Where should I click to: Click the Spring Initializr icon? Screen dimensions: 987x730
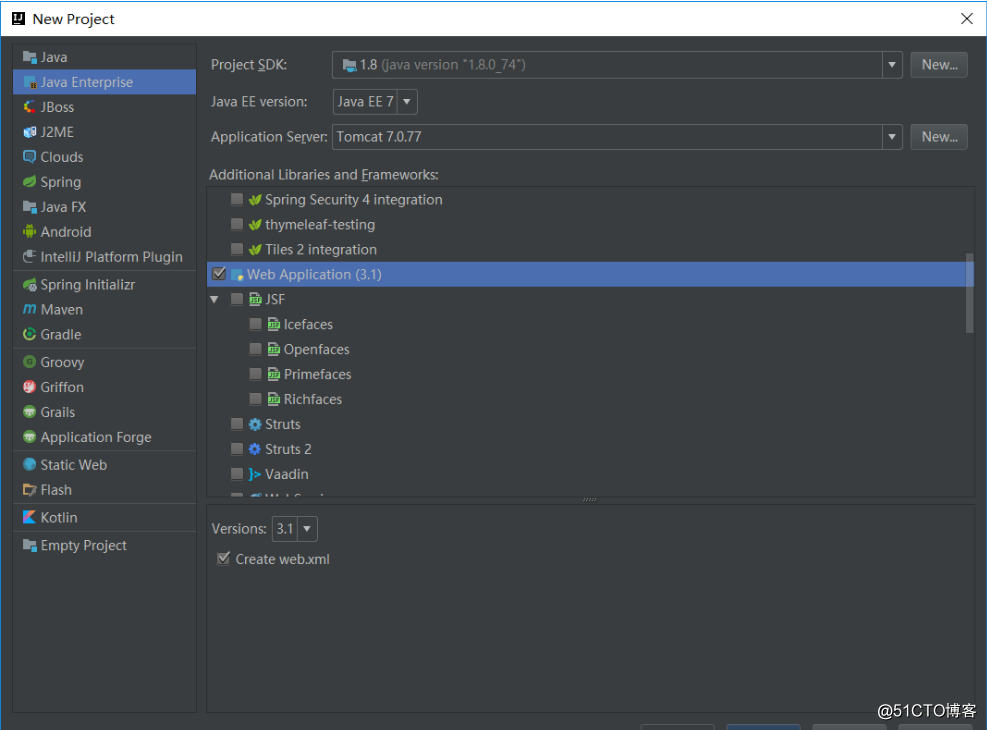[30, 284]
